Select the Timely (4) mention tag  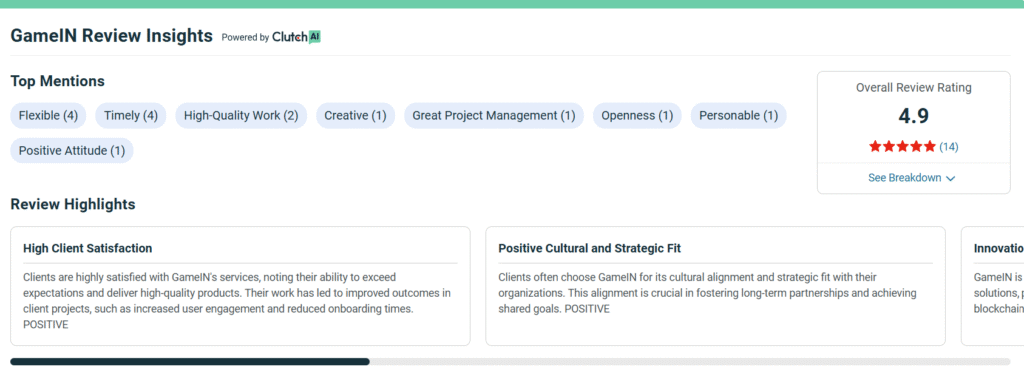click(x=131, y=116)
